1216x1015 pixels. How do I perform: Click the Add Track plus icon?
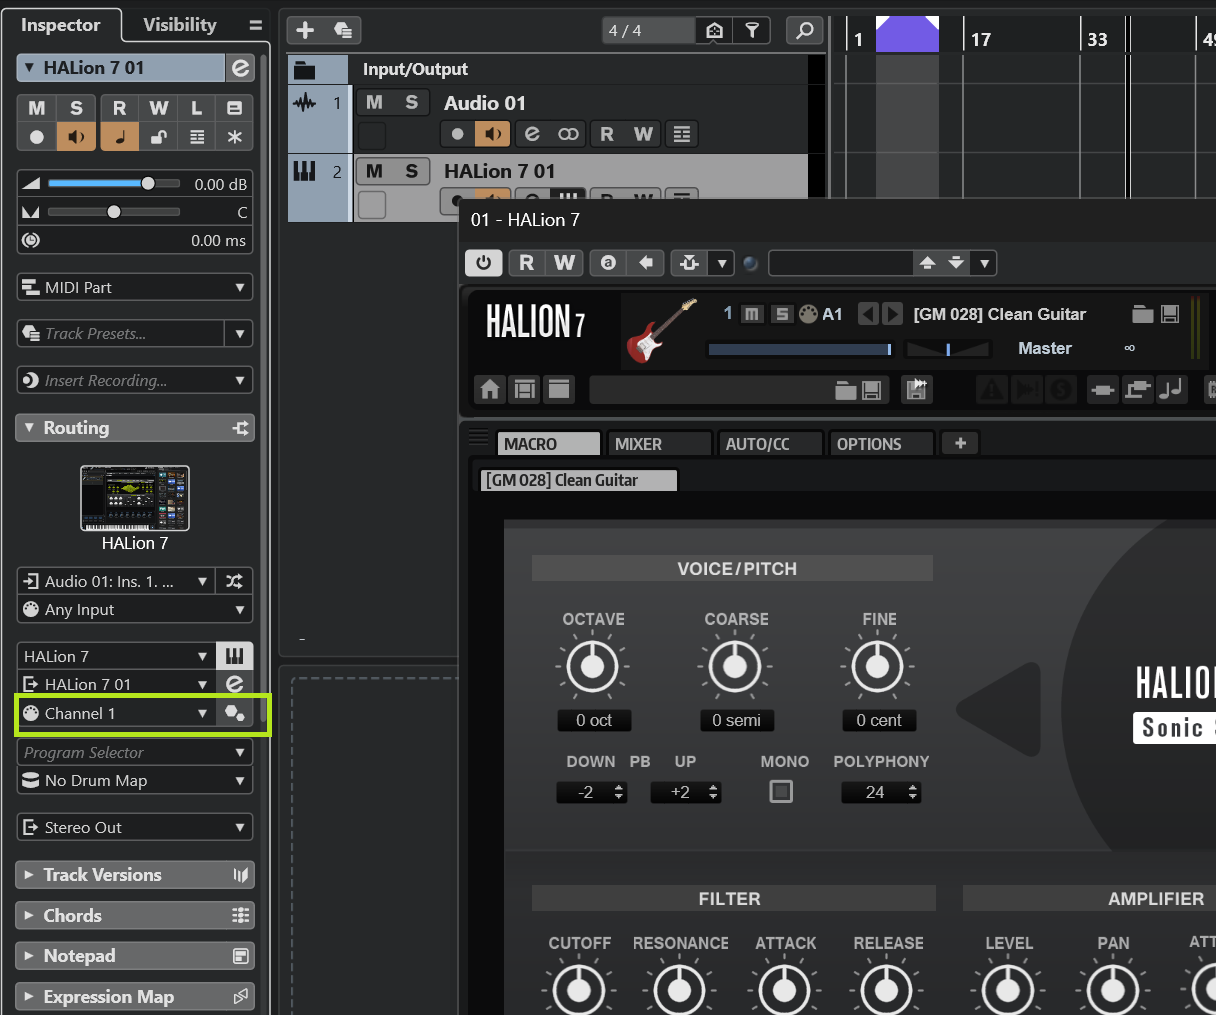[x=305, y=30]
